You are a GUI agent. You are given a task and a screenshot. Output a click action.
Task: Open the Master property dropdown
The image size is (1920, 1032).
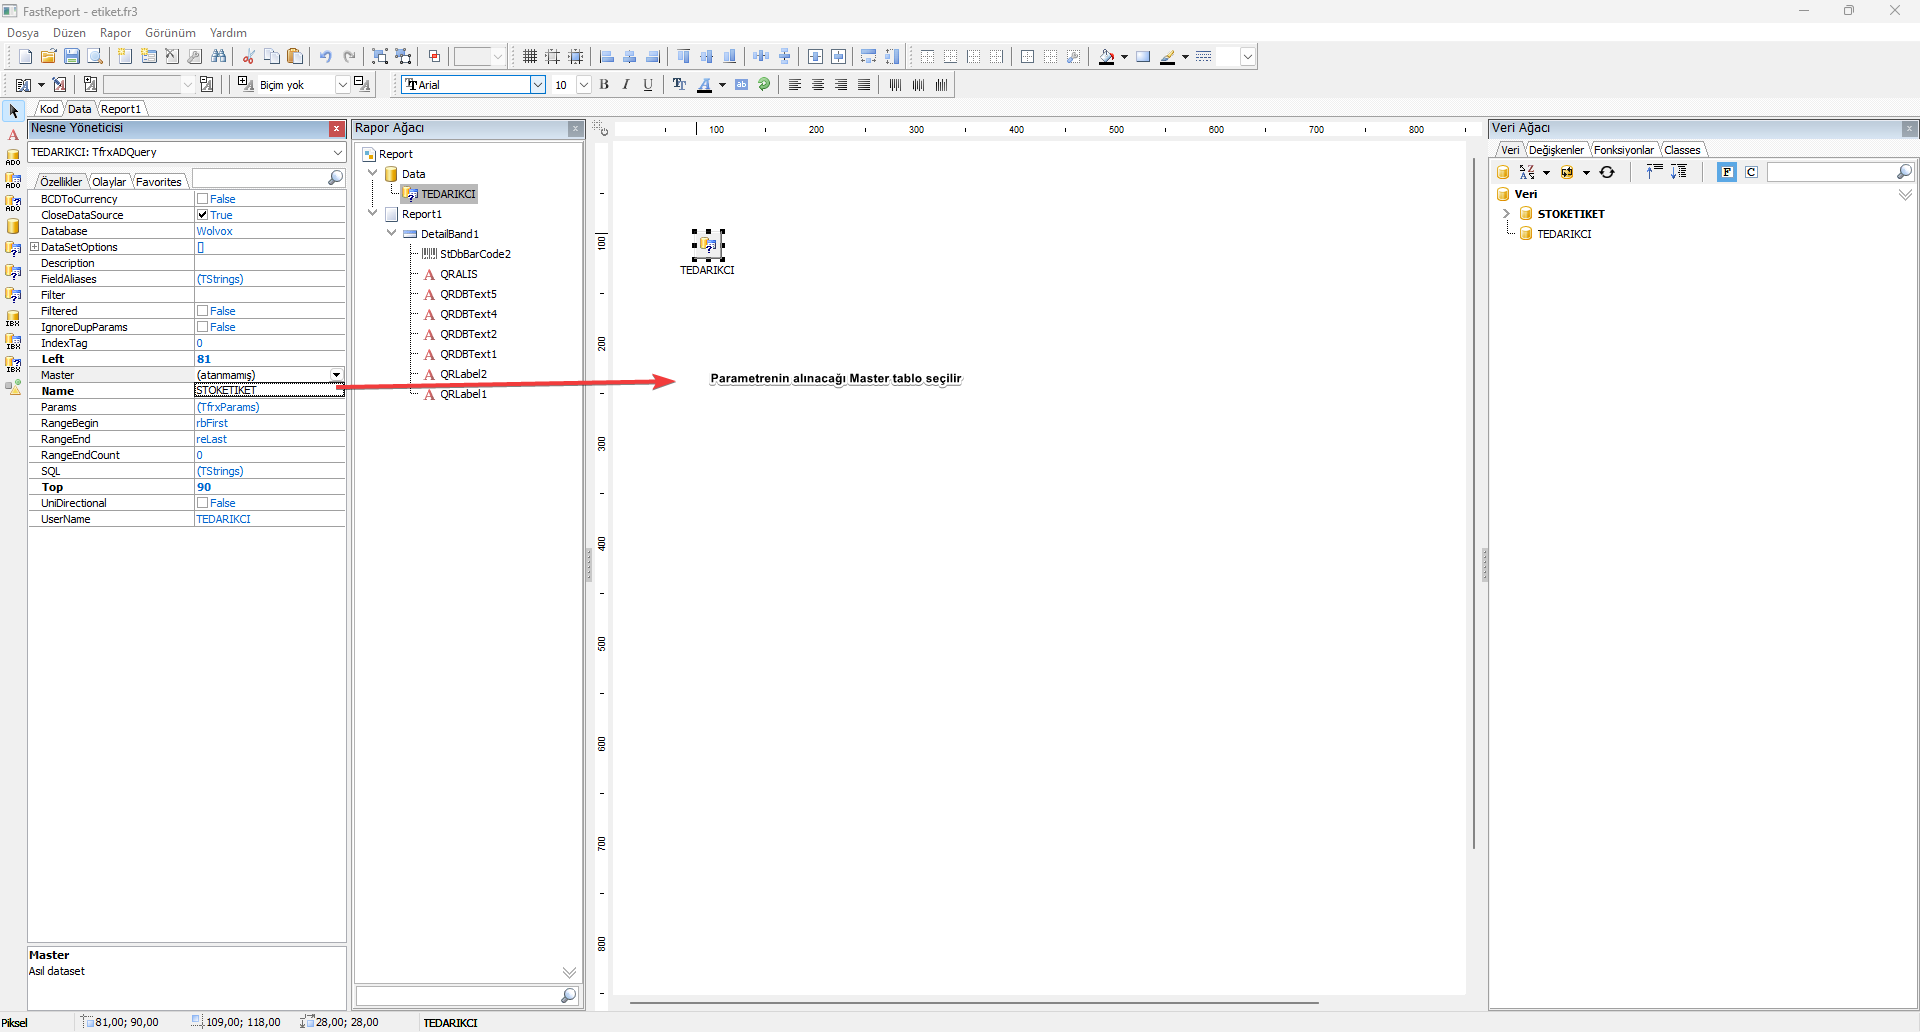click(x=336, y=375)
